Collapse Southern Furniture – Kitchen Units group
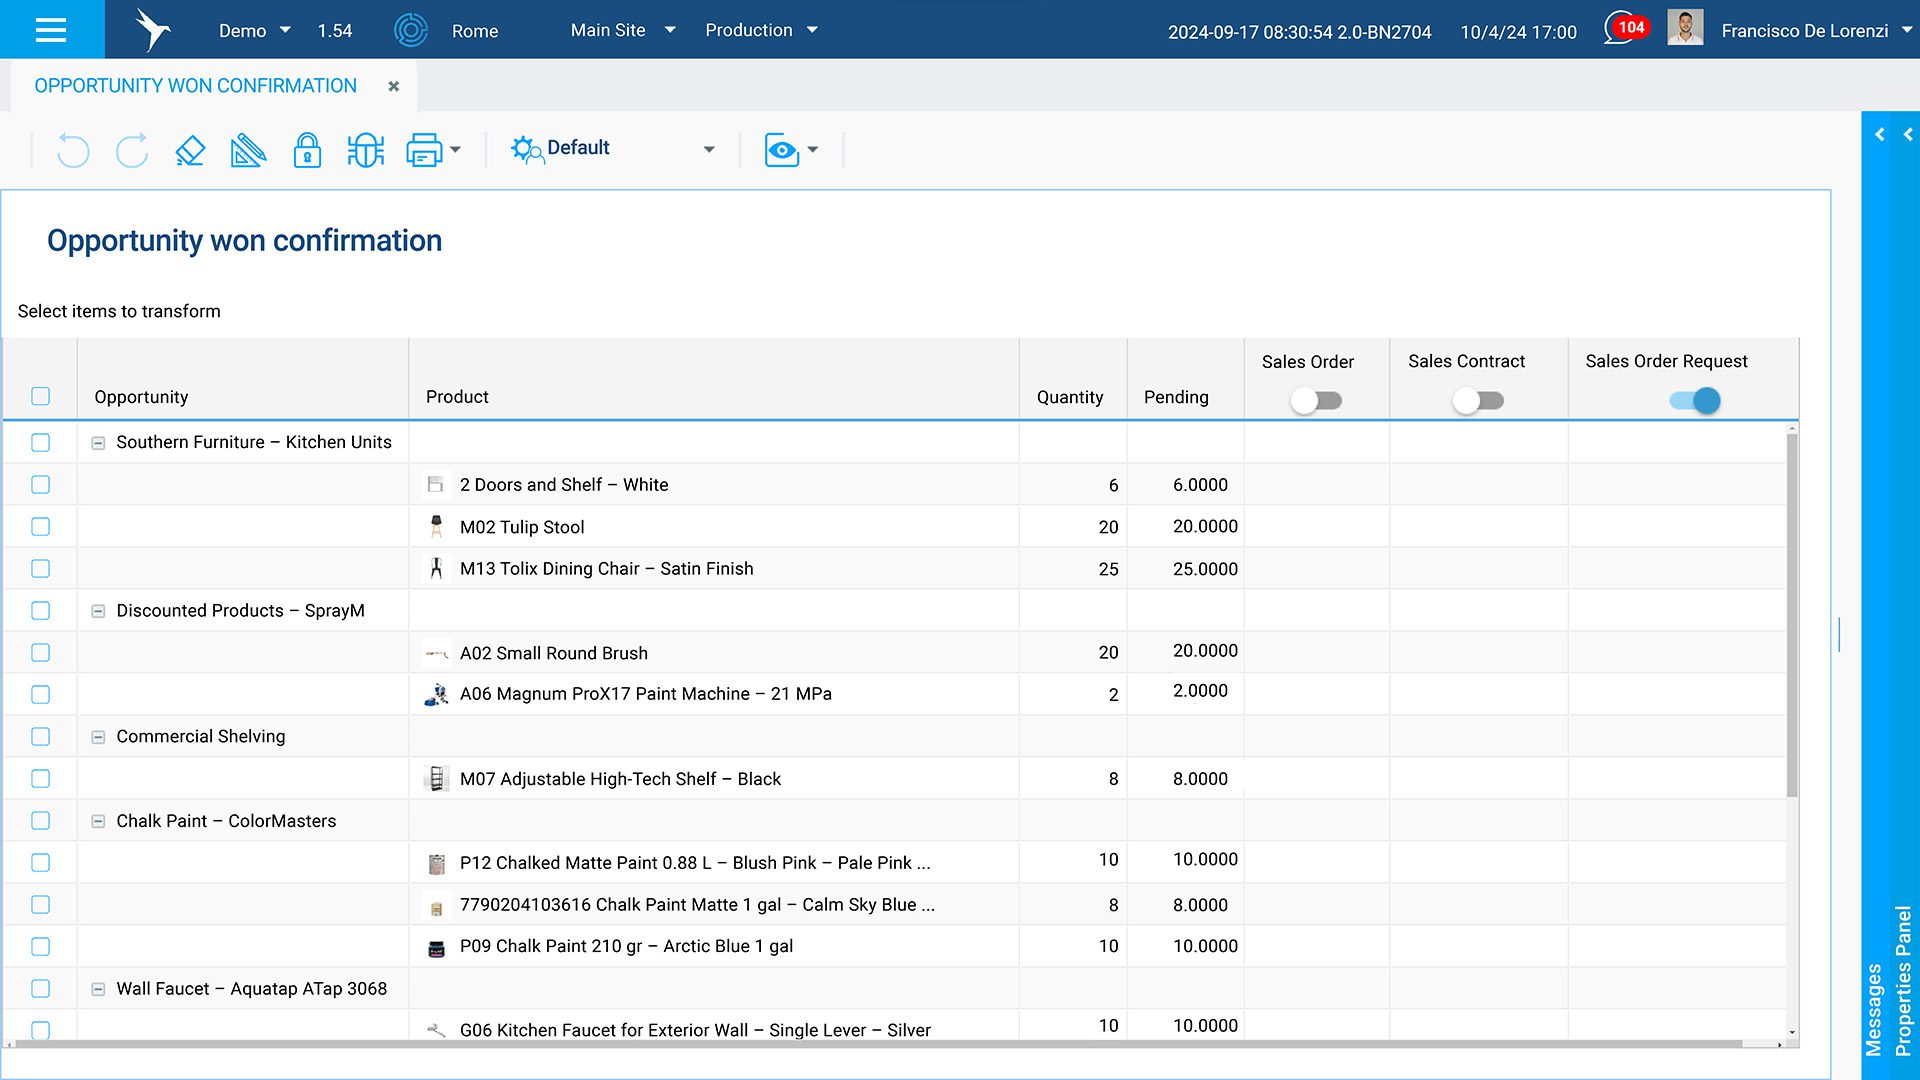 (x=98, y=443)
